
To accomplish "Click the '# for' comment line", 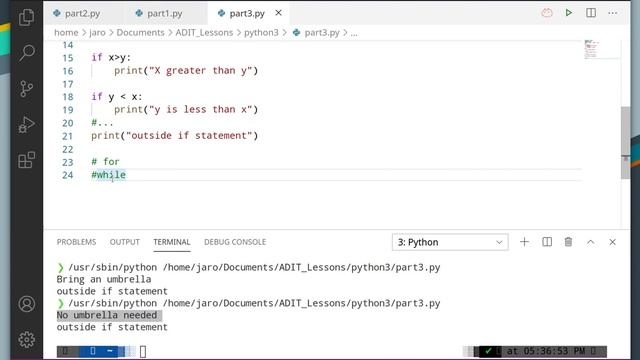I will point(105,162).
